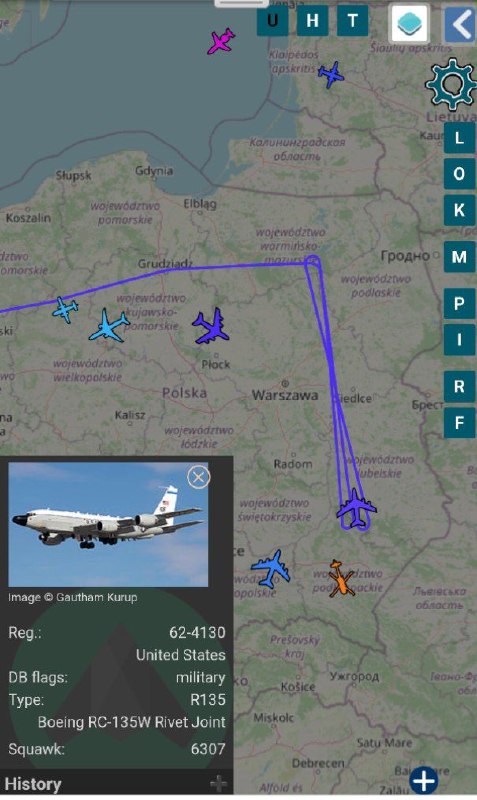This screenshot has width=477, height=800.
Task: Close the aircraft photo panel
Action: tap(198, 477)
